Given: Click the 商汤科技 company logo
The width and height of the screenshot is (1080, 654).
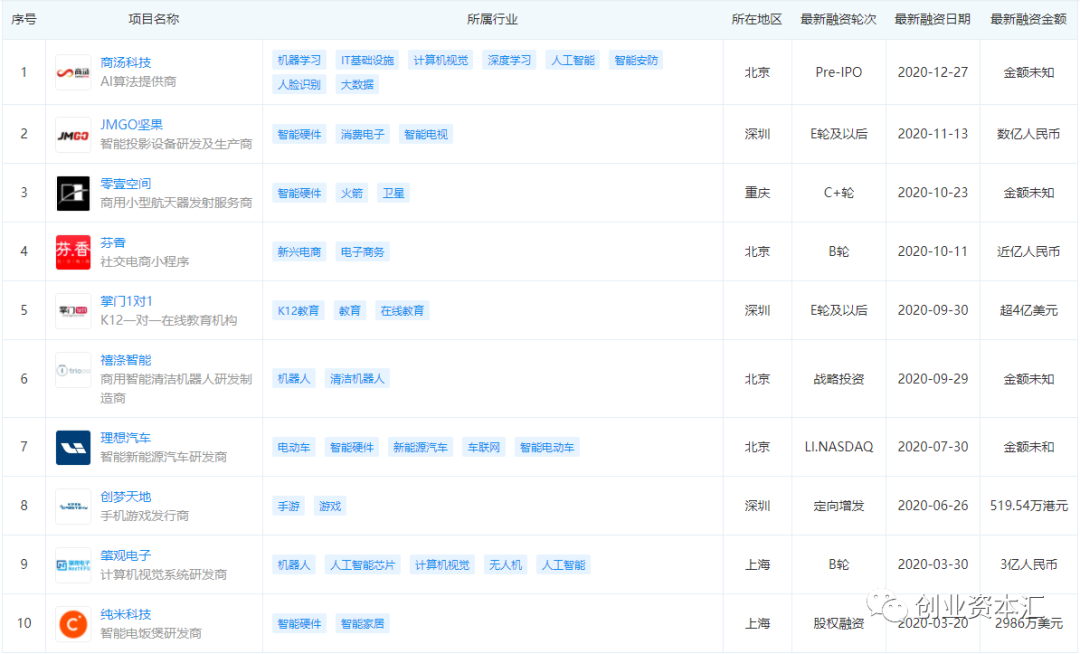Looking at the screenshot, I should 73,72.
